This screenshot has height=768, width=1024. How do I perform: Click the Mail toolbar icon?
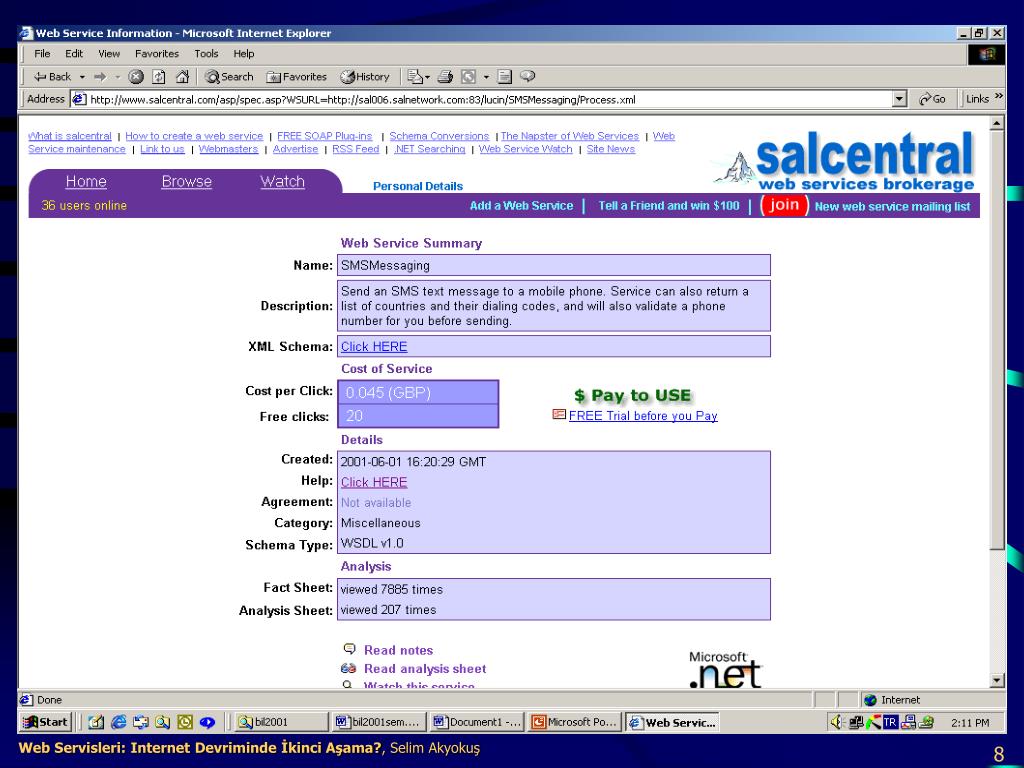[x=415, y=77]
